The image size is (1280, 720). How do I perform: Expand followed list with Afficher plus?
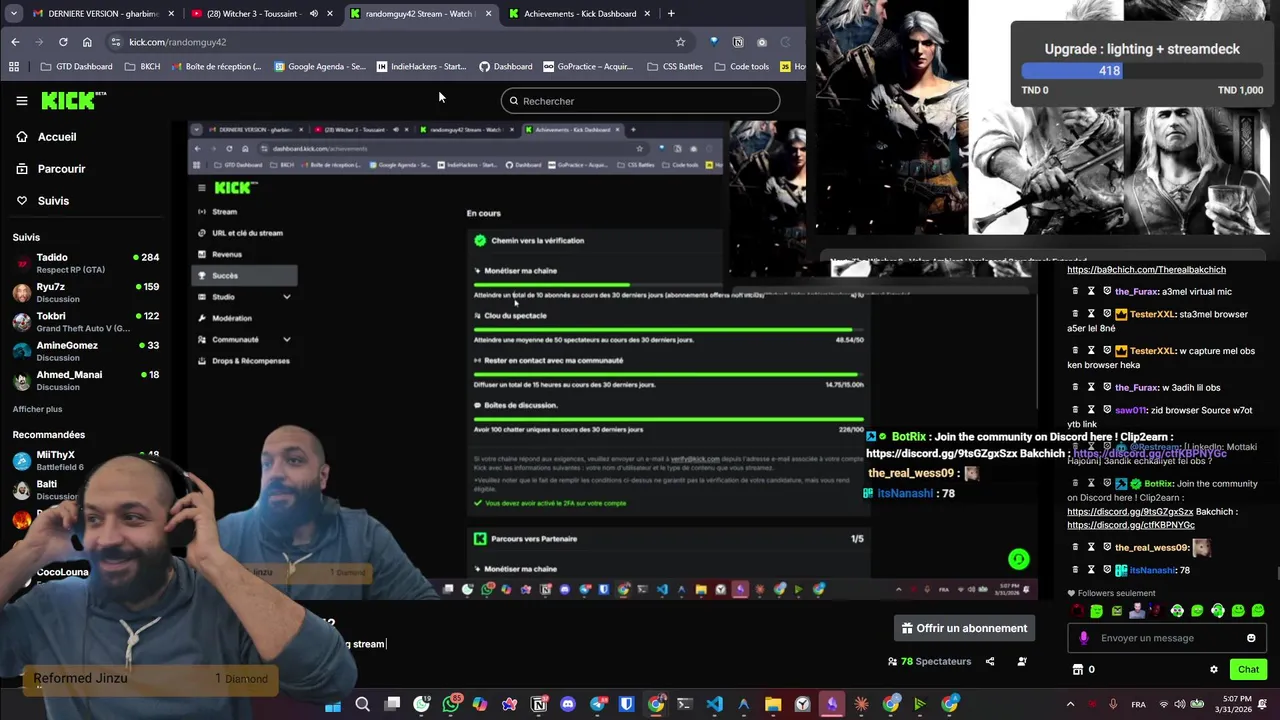tap(37, 409)
